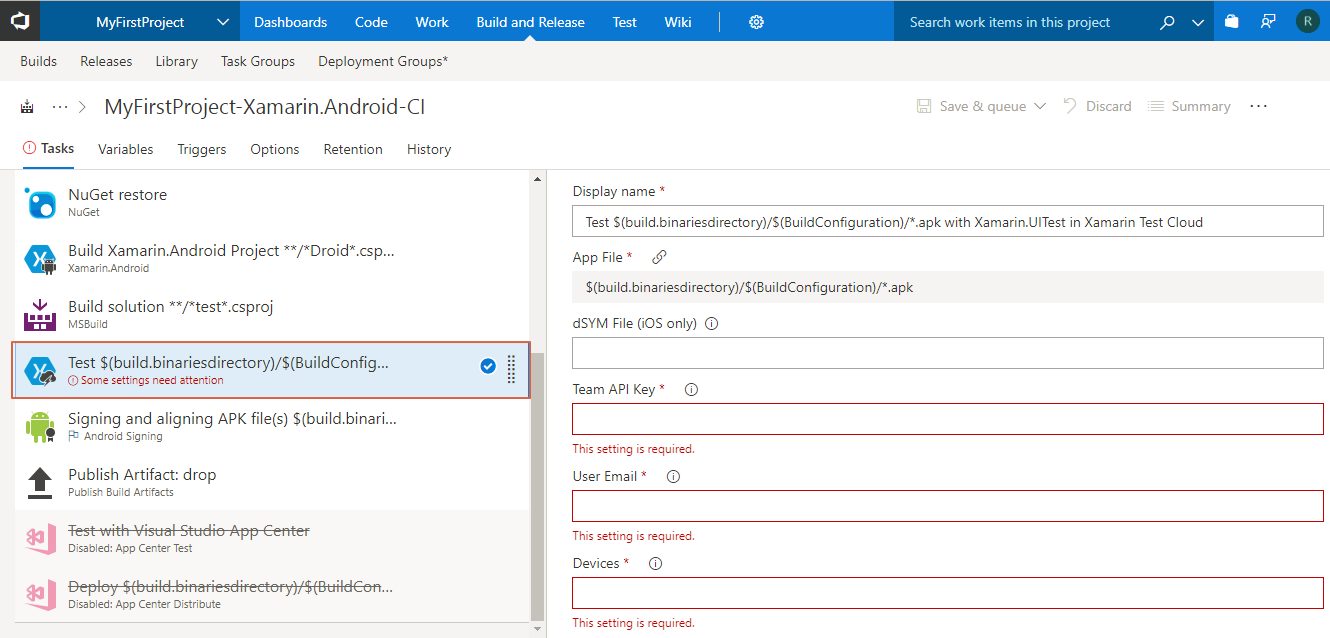This screenshot has width=1330, height=638.
Task: Click the drag handle on selected Test task
Action: 511,370
